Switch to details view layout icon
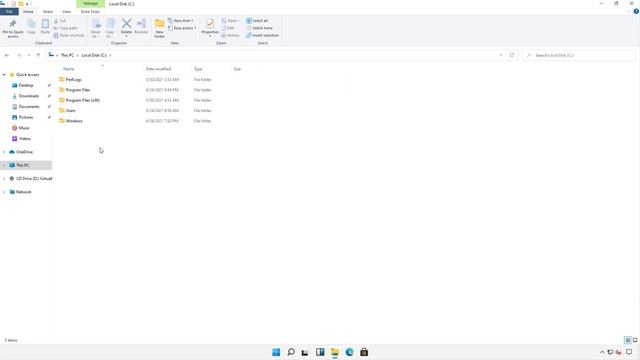This screenshot has height=360, width=640. pyautogui.click(x=628, y=340)
